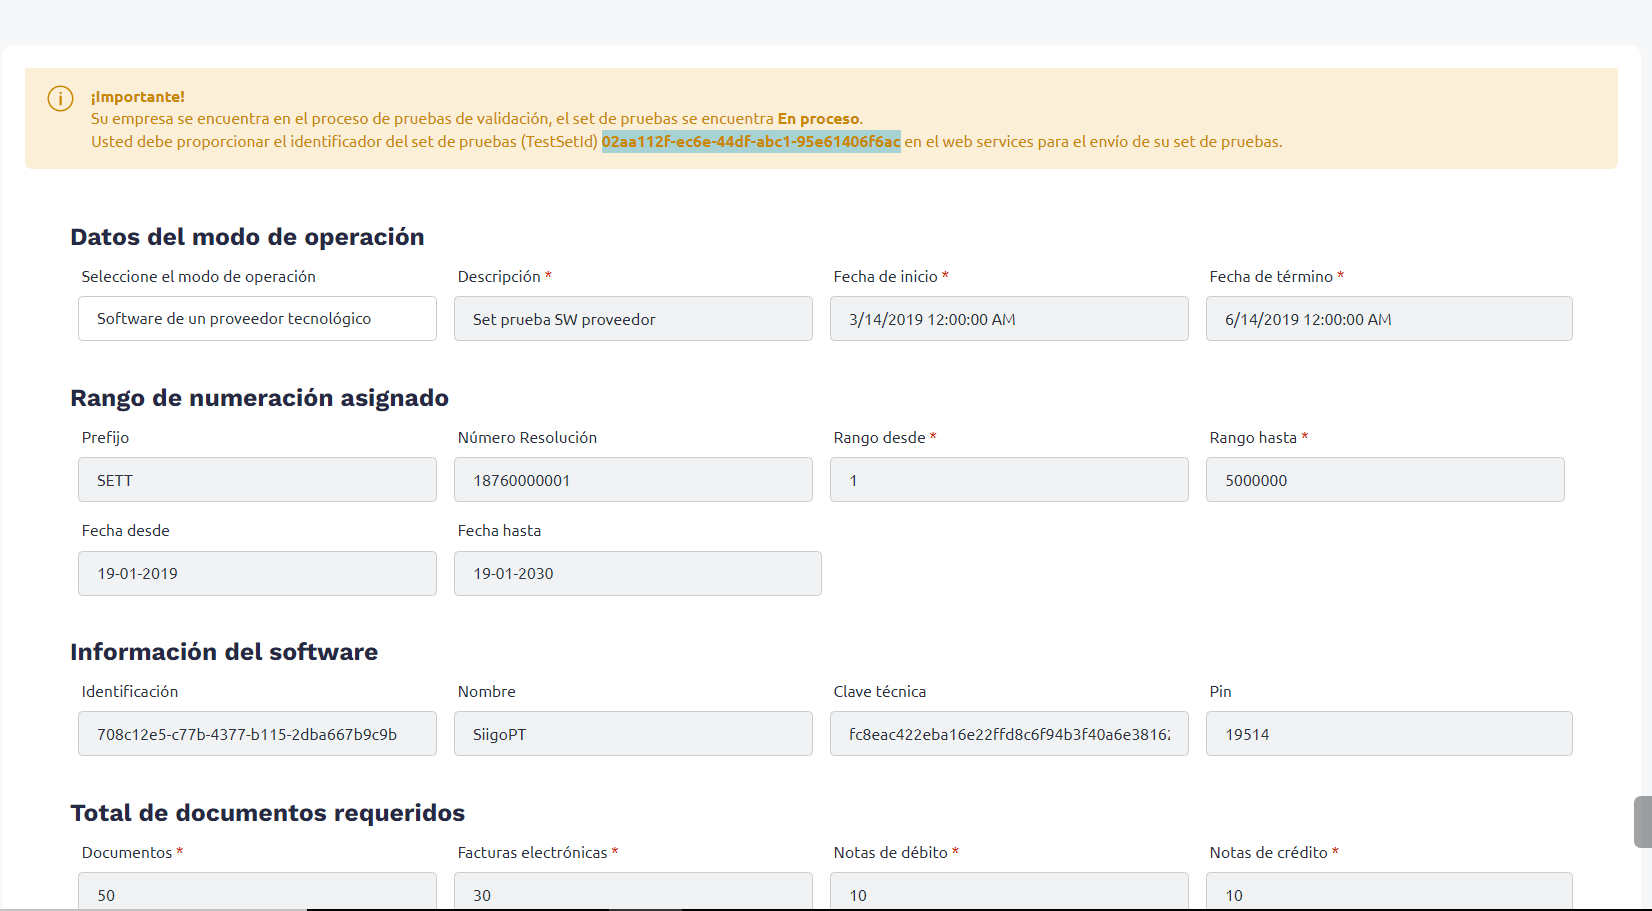
Task: Click the software Identificación field
Action: (x=257, y=733)
